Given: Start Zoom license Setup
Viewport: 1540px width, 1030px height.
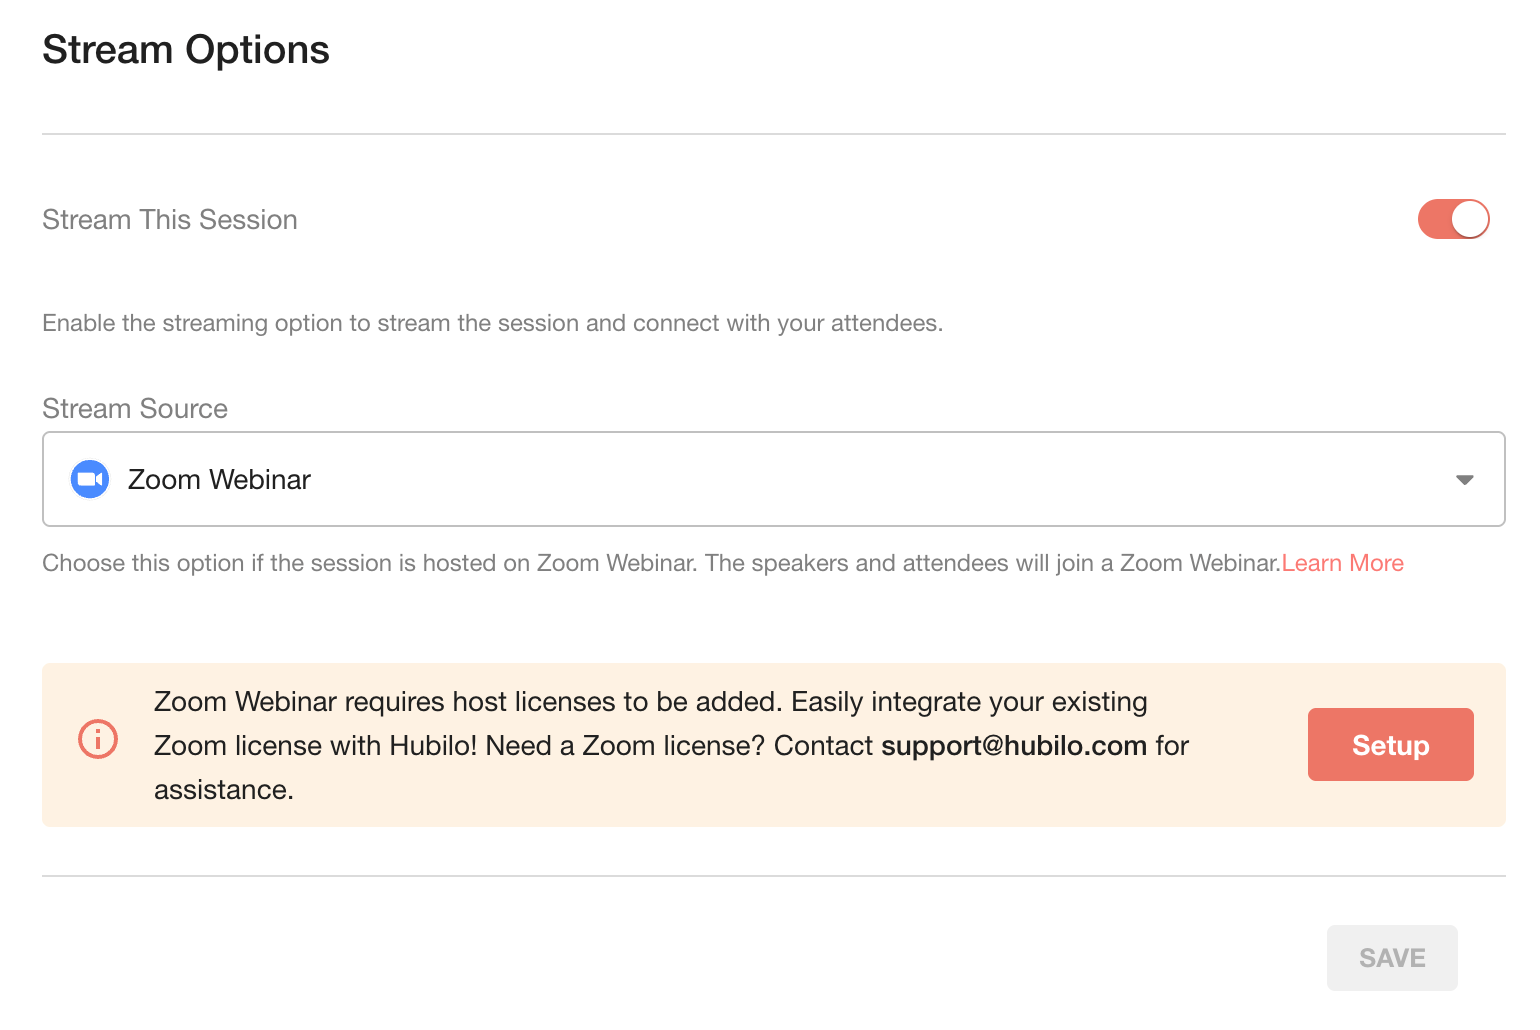Looking at the screenshot, I should click(1390, 745).
